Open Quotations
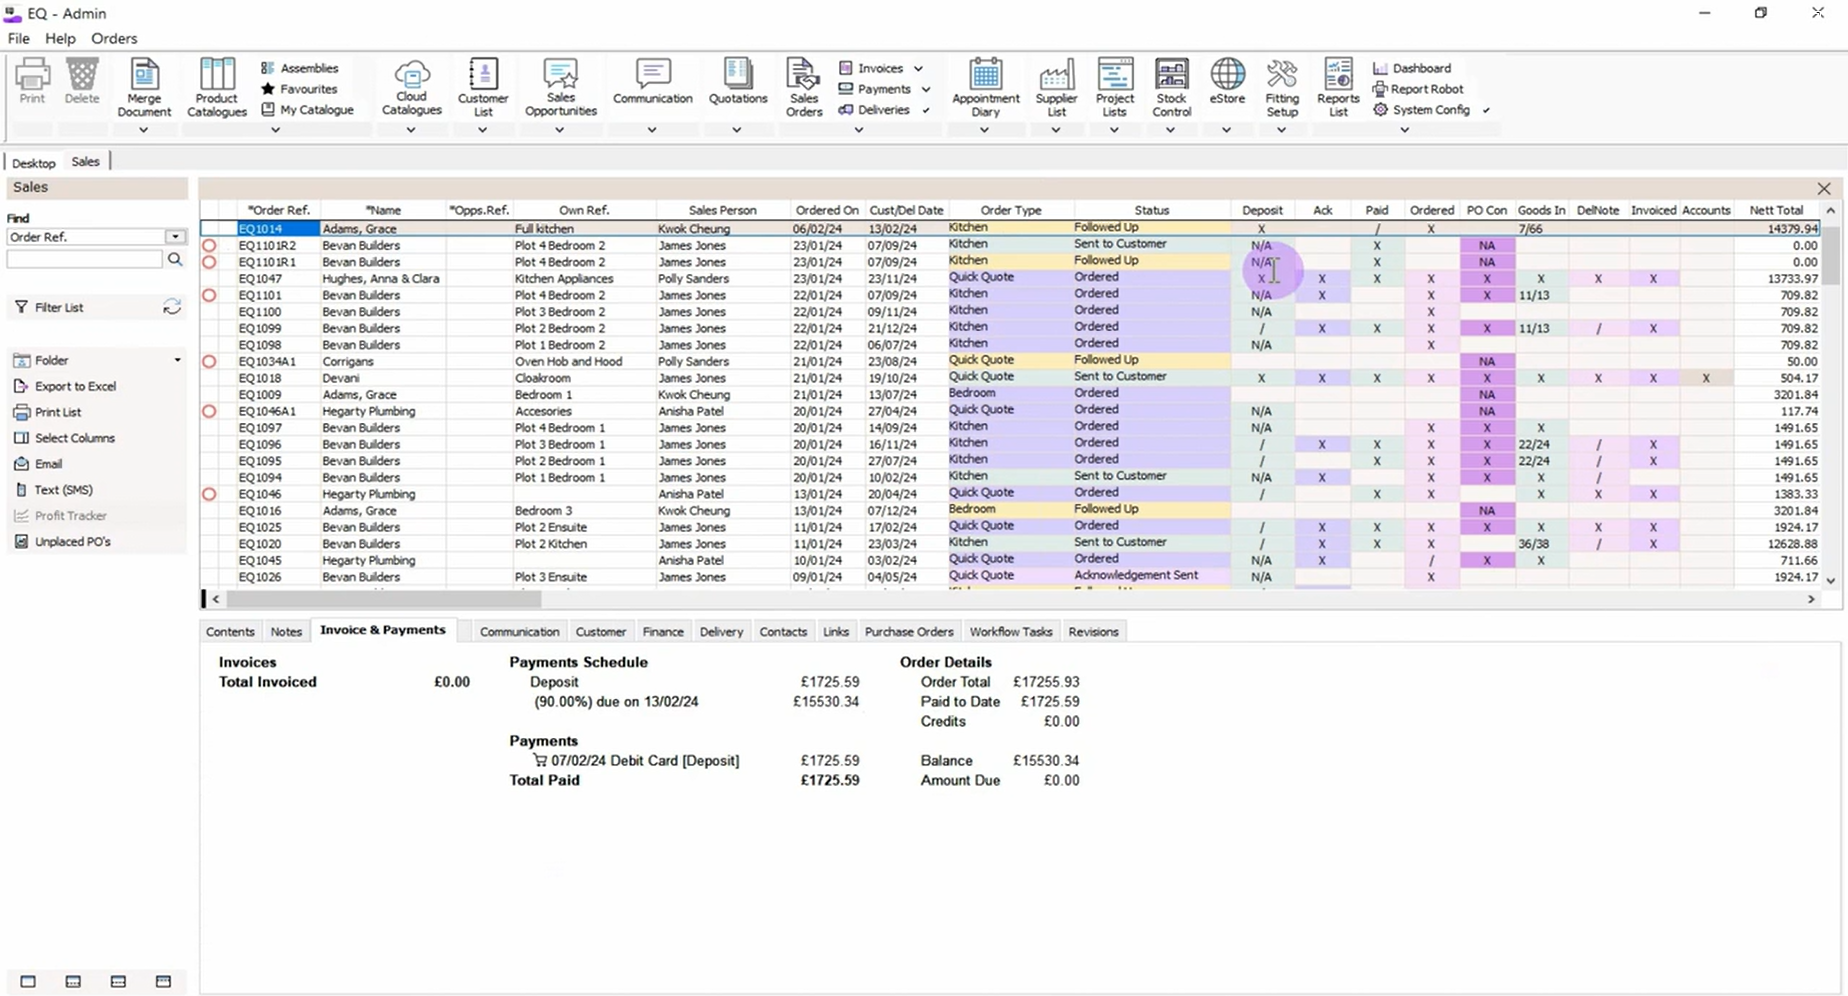This screenshot has width=1848, height=996. (738, 82)
